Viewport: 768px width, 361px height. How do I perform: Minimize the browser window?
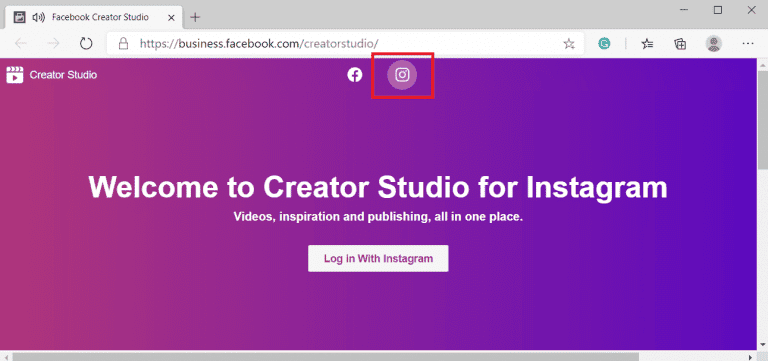pos(684,10)
